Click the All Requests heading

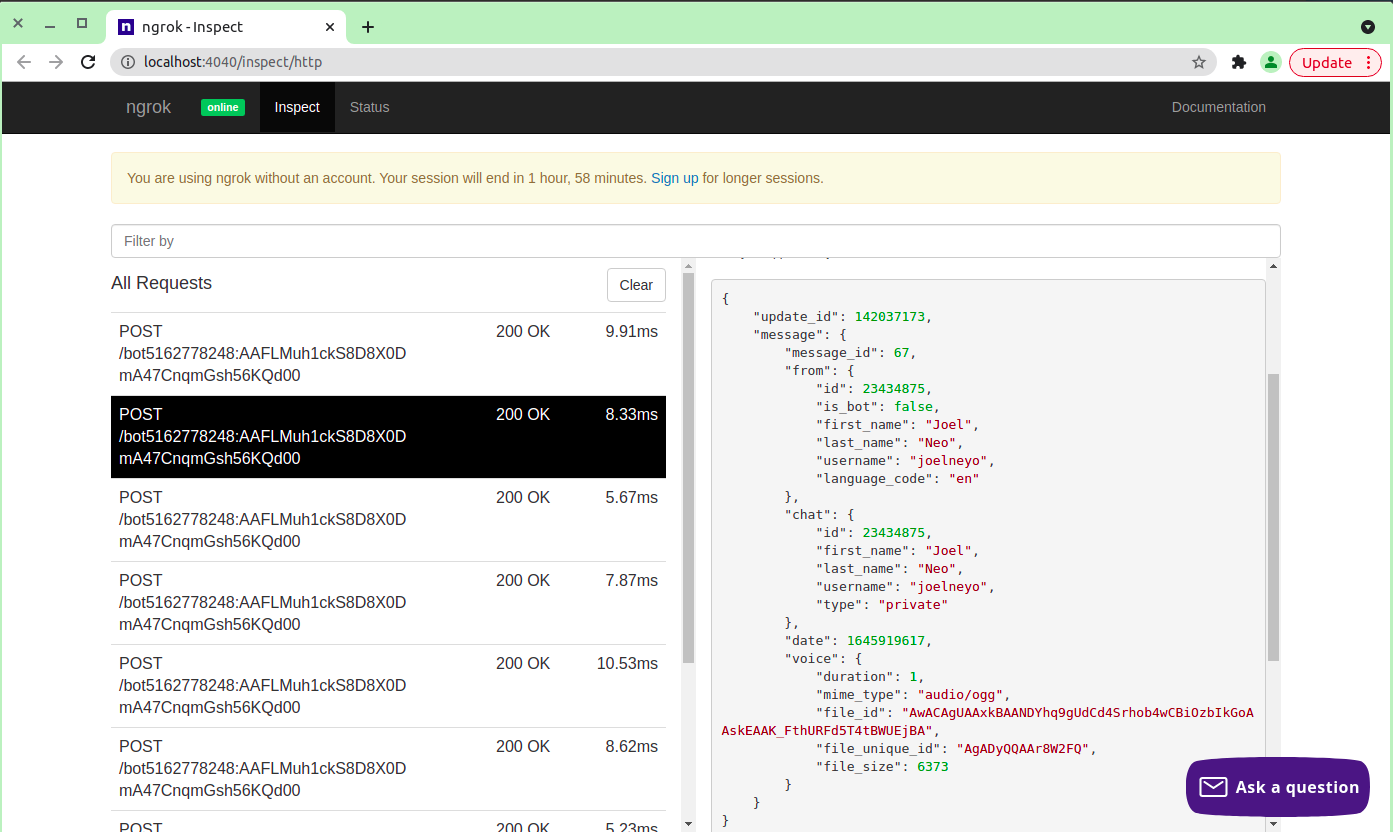[161, 283]
